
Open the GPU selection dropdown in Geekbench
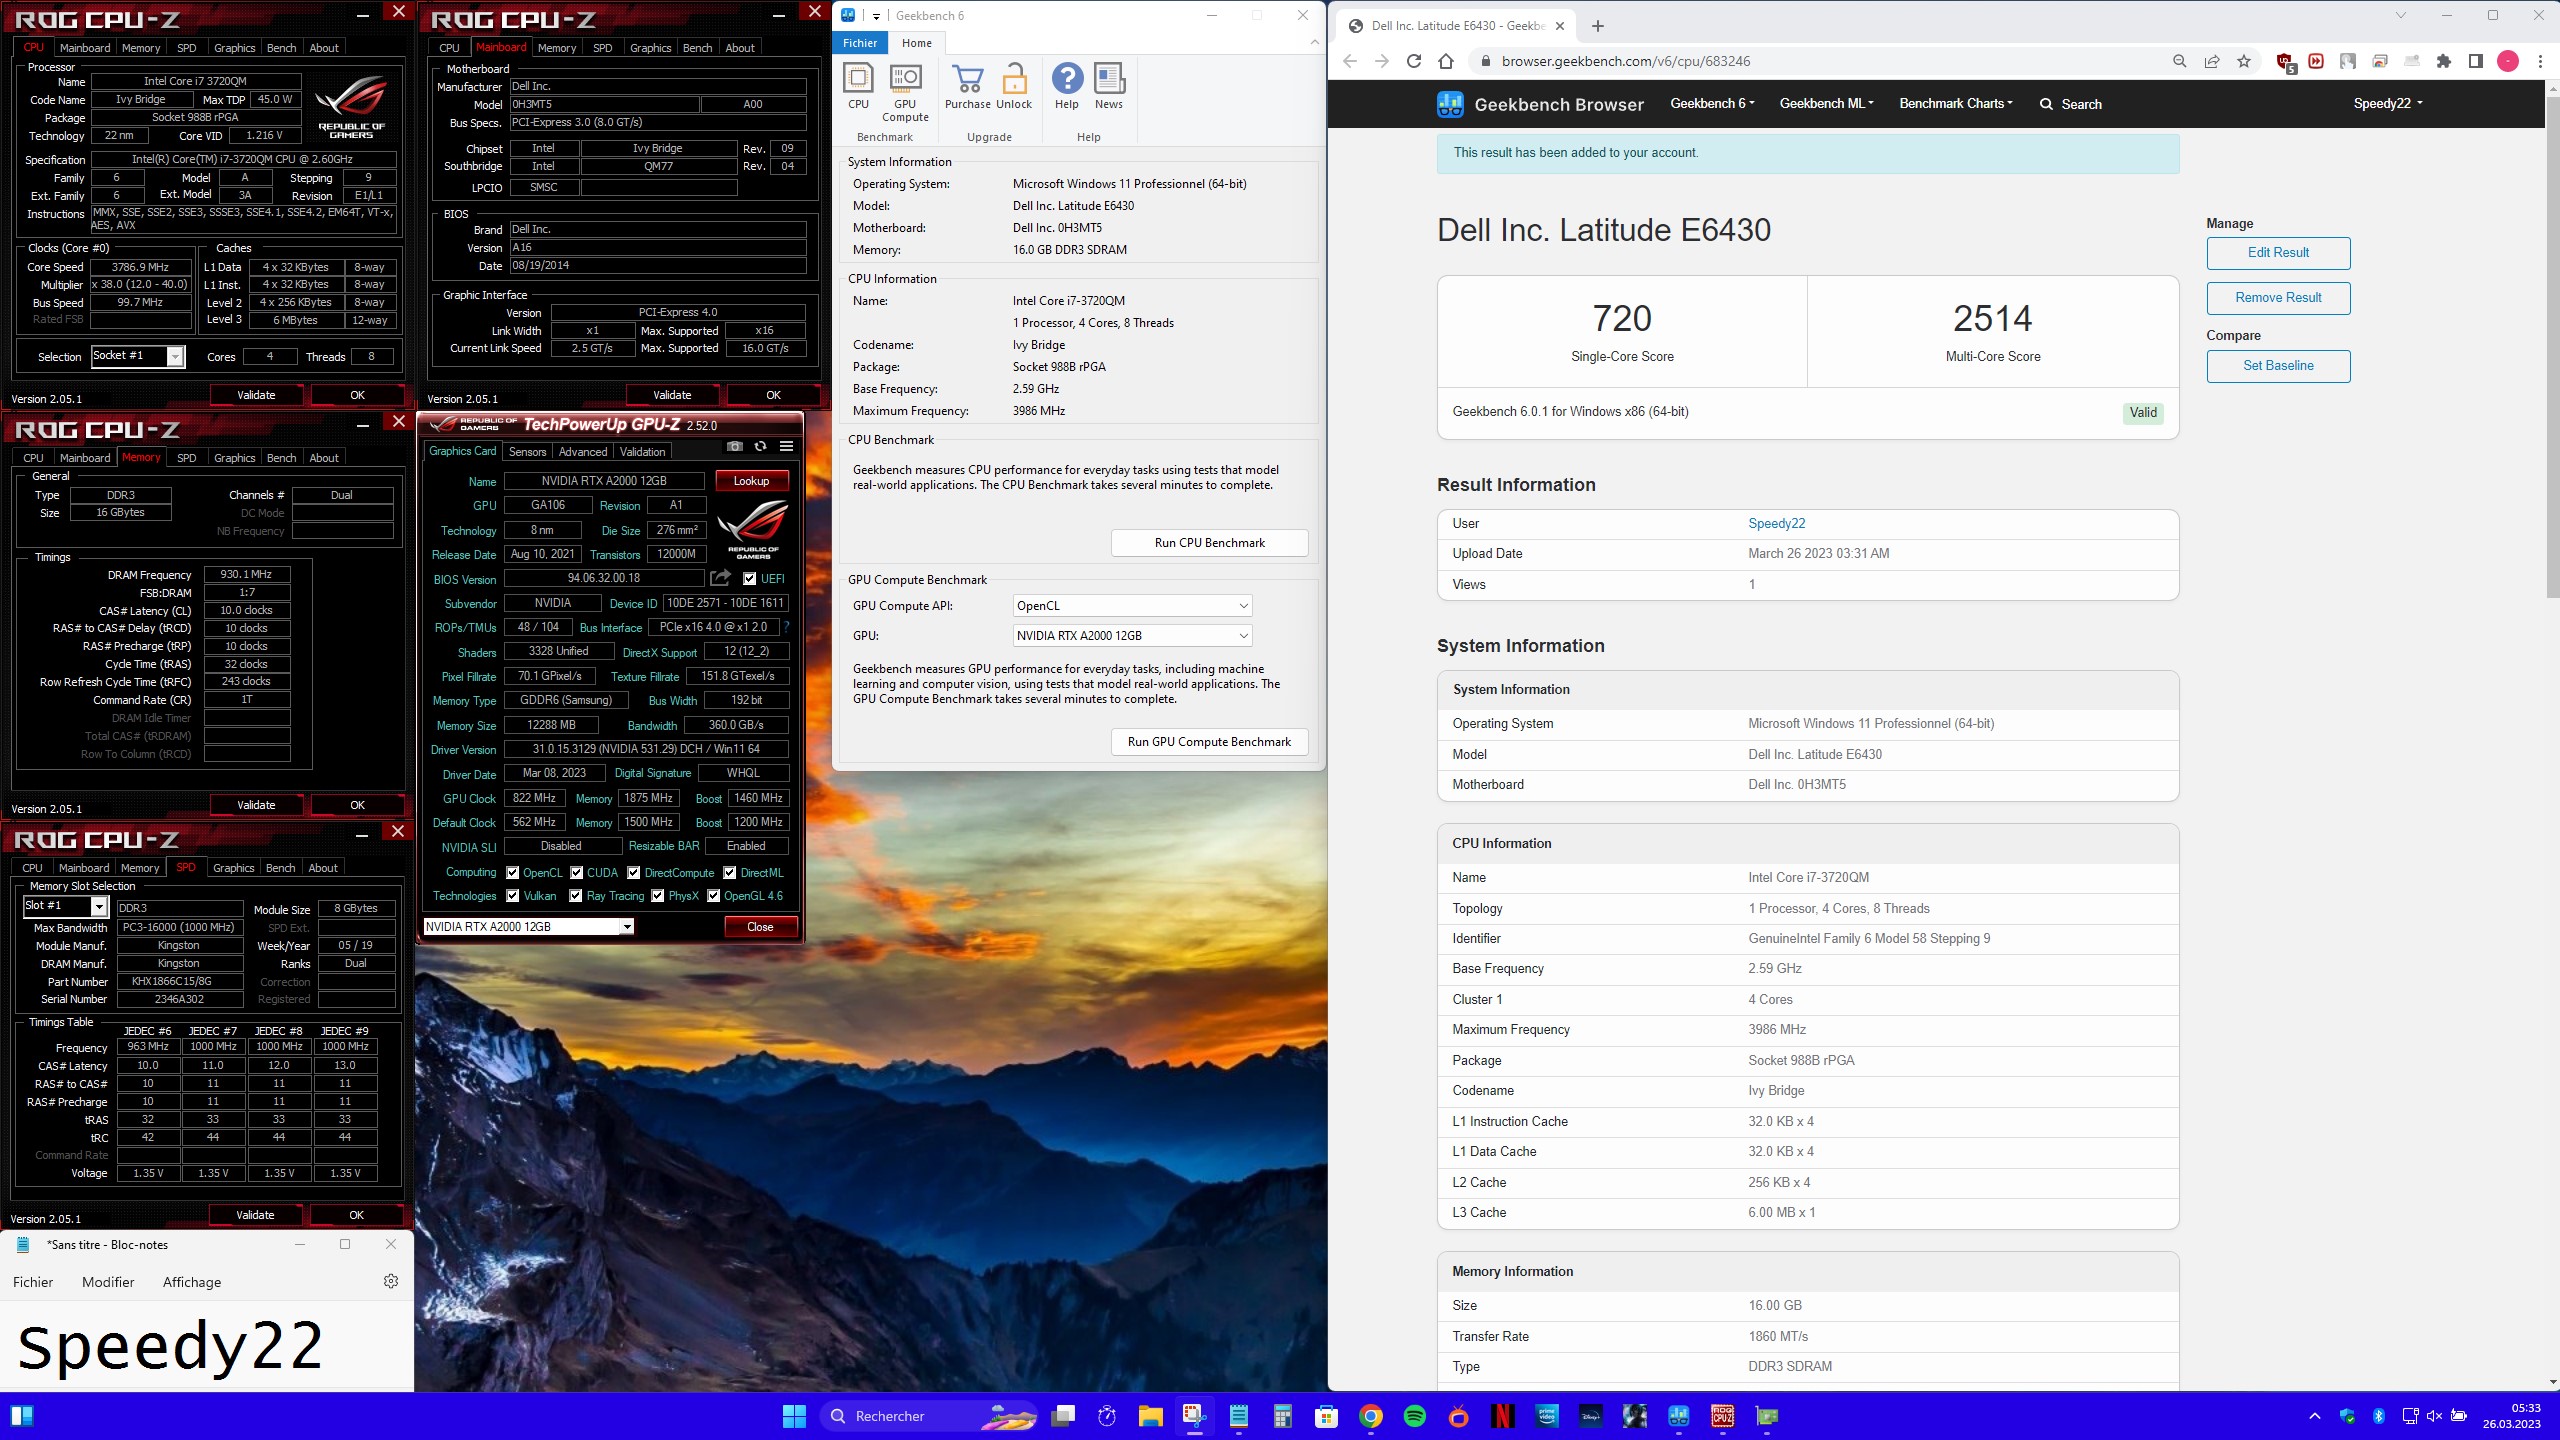1132,636
